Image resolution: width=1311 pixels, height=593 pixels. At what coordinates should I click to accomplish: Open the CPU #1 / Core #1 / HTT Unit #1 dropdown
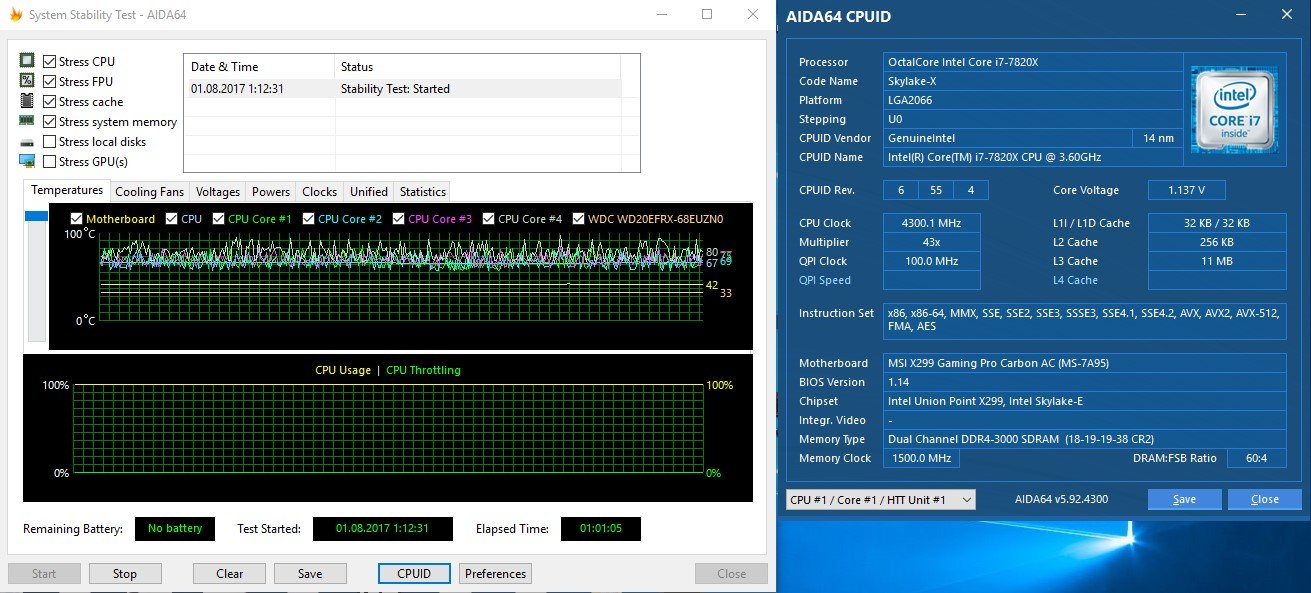click(881, 499)
